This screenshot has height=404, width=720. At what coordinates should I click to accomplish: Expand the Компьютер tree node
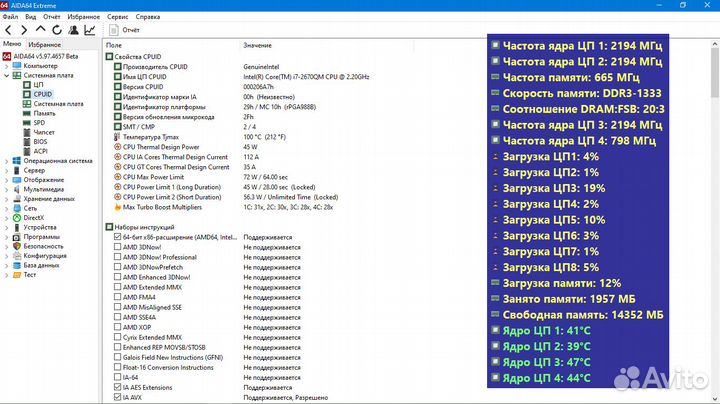(6, 66)
